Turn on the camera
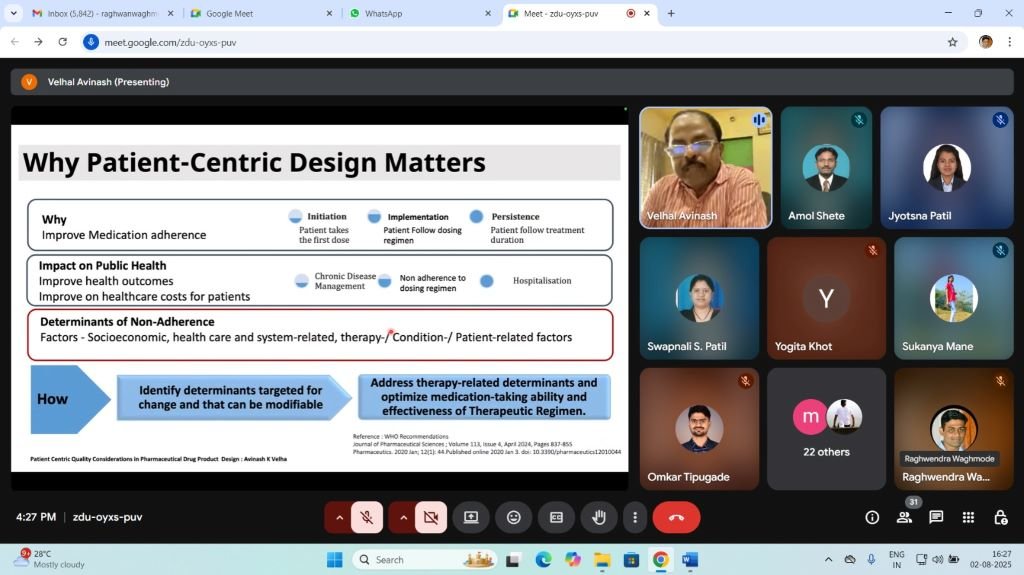The height and width of the screenshot is (575, 1024). (431, 517)
